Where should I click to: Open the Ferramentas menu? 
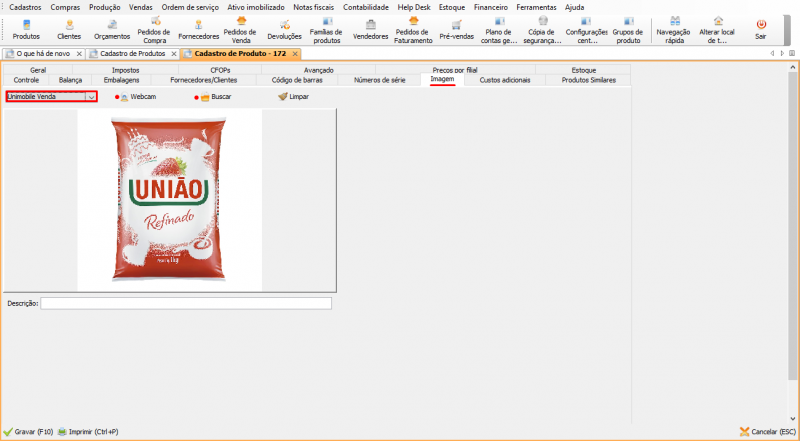536,7
